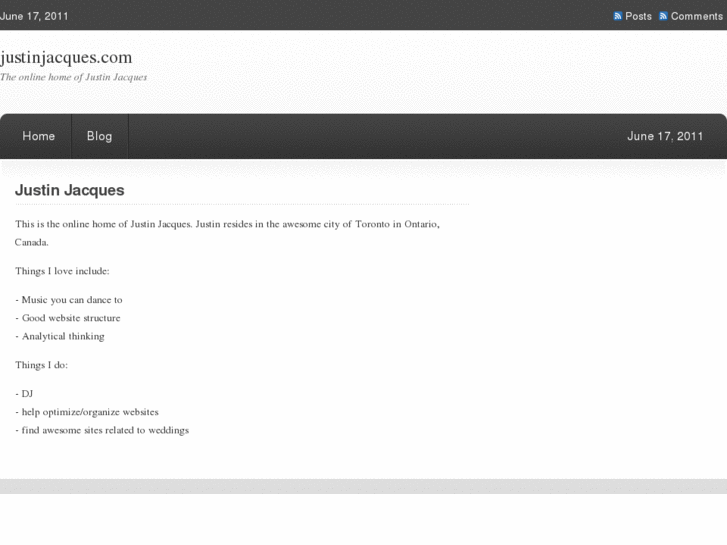Click the "Things I love include:" line
Viewport: 727px width, 545px height.
coord(62,271)
